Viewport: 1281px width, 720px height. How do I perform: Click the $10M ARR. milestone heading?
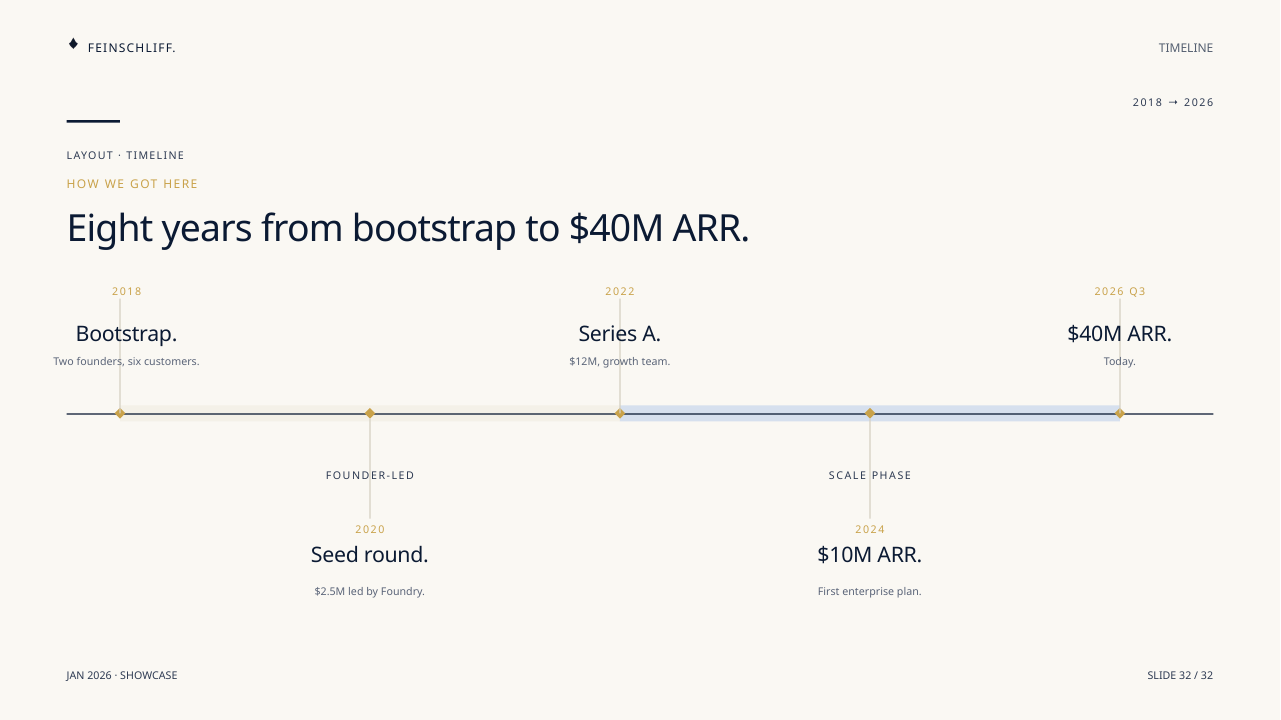pos(870,555)
